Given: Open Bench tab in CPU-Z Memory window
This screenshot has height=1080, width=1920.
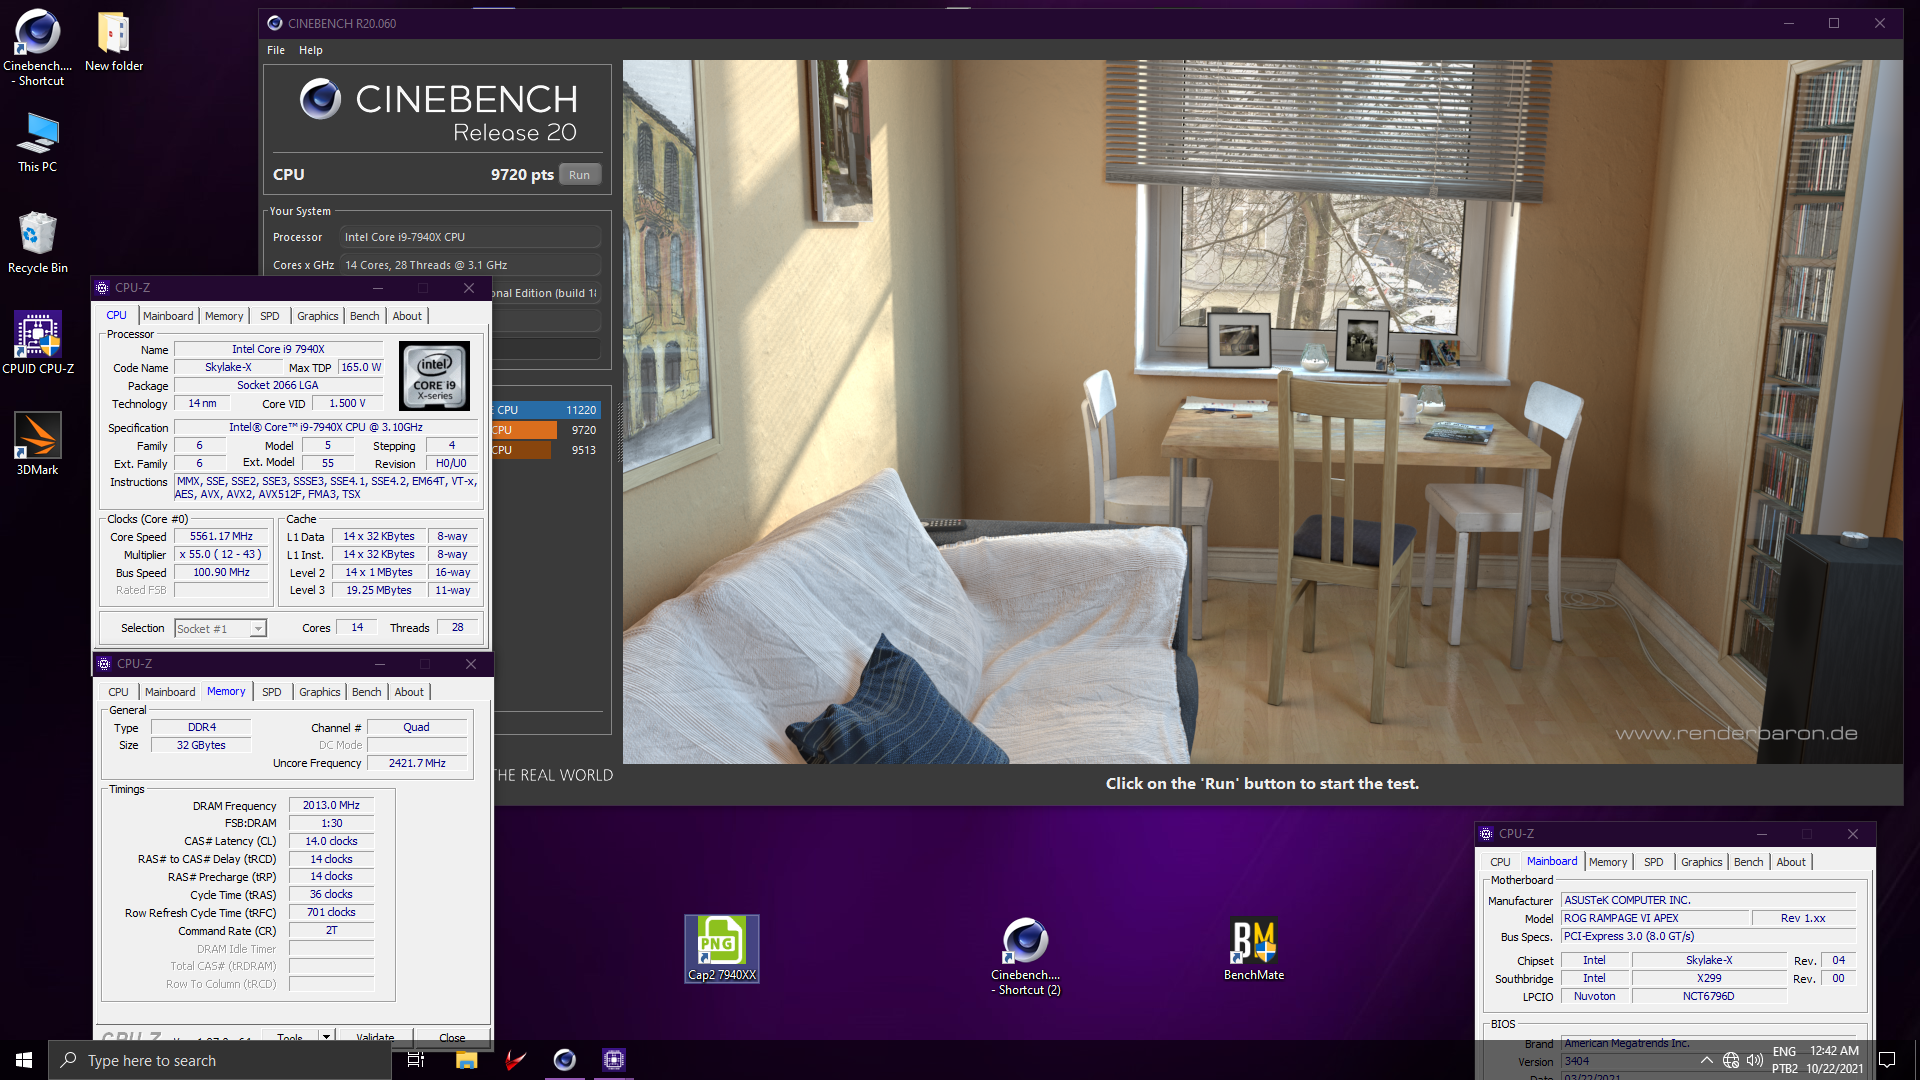Looking at the screenshot, I should point(367,692).
